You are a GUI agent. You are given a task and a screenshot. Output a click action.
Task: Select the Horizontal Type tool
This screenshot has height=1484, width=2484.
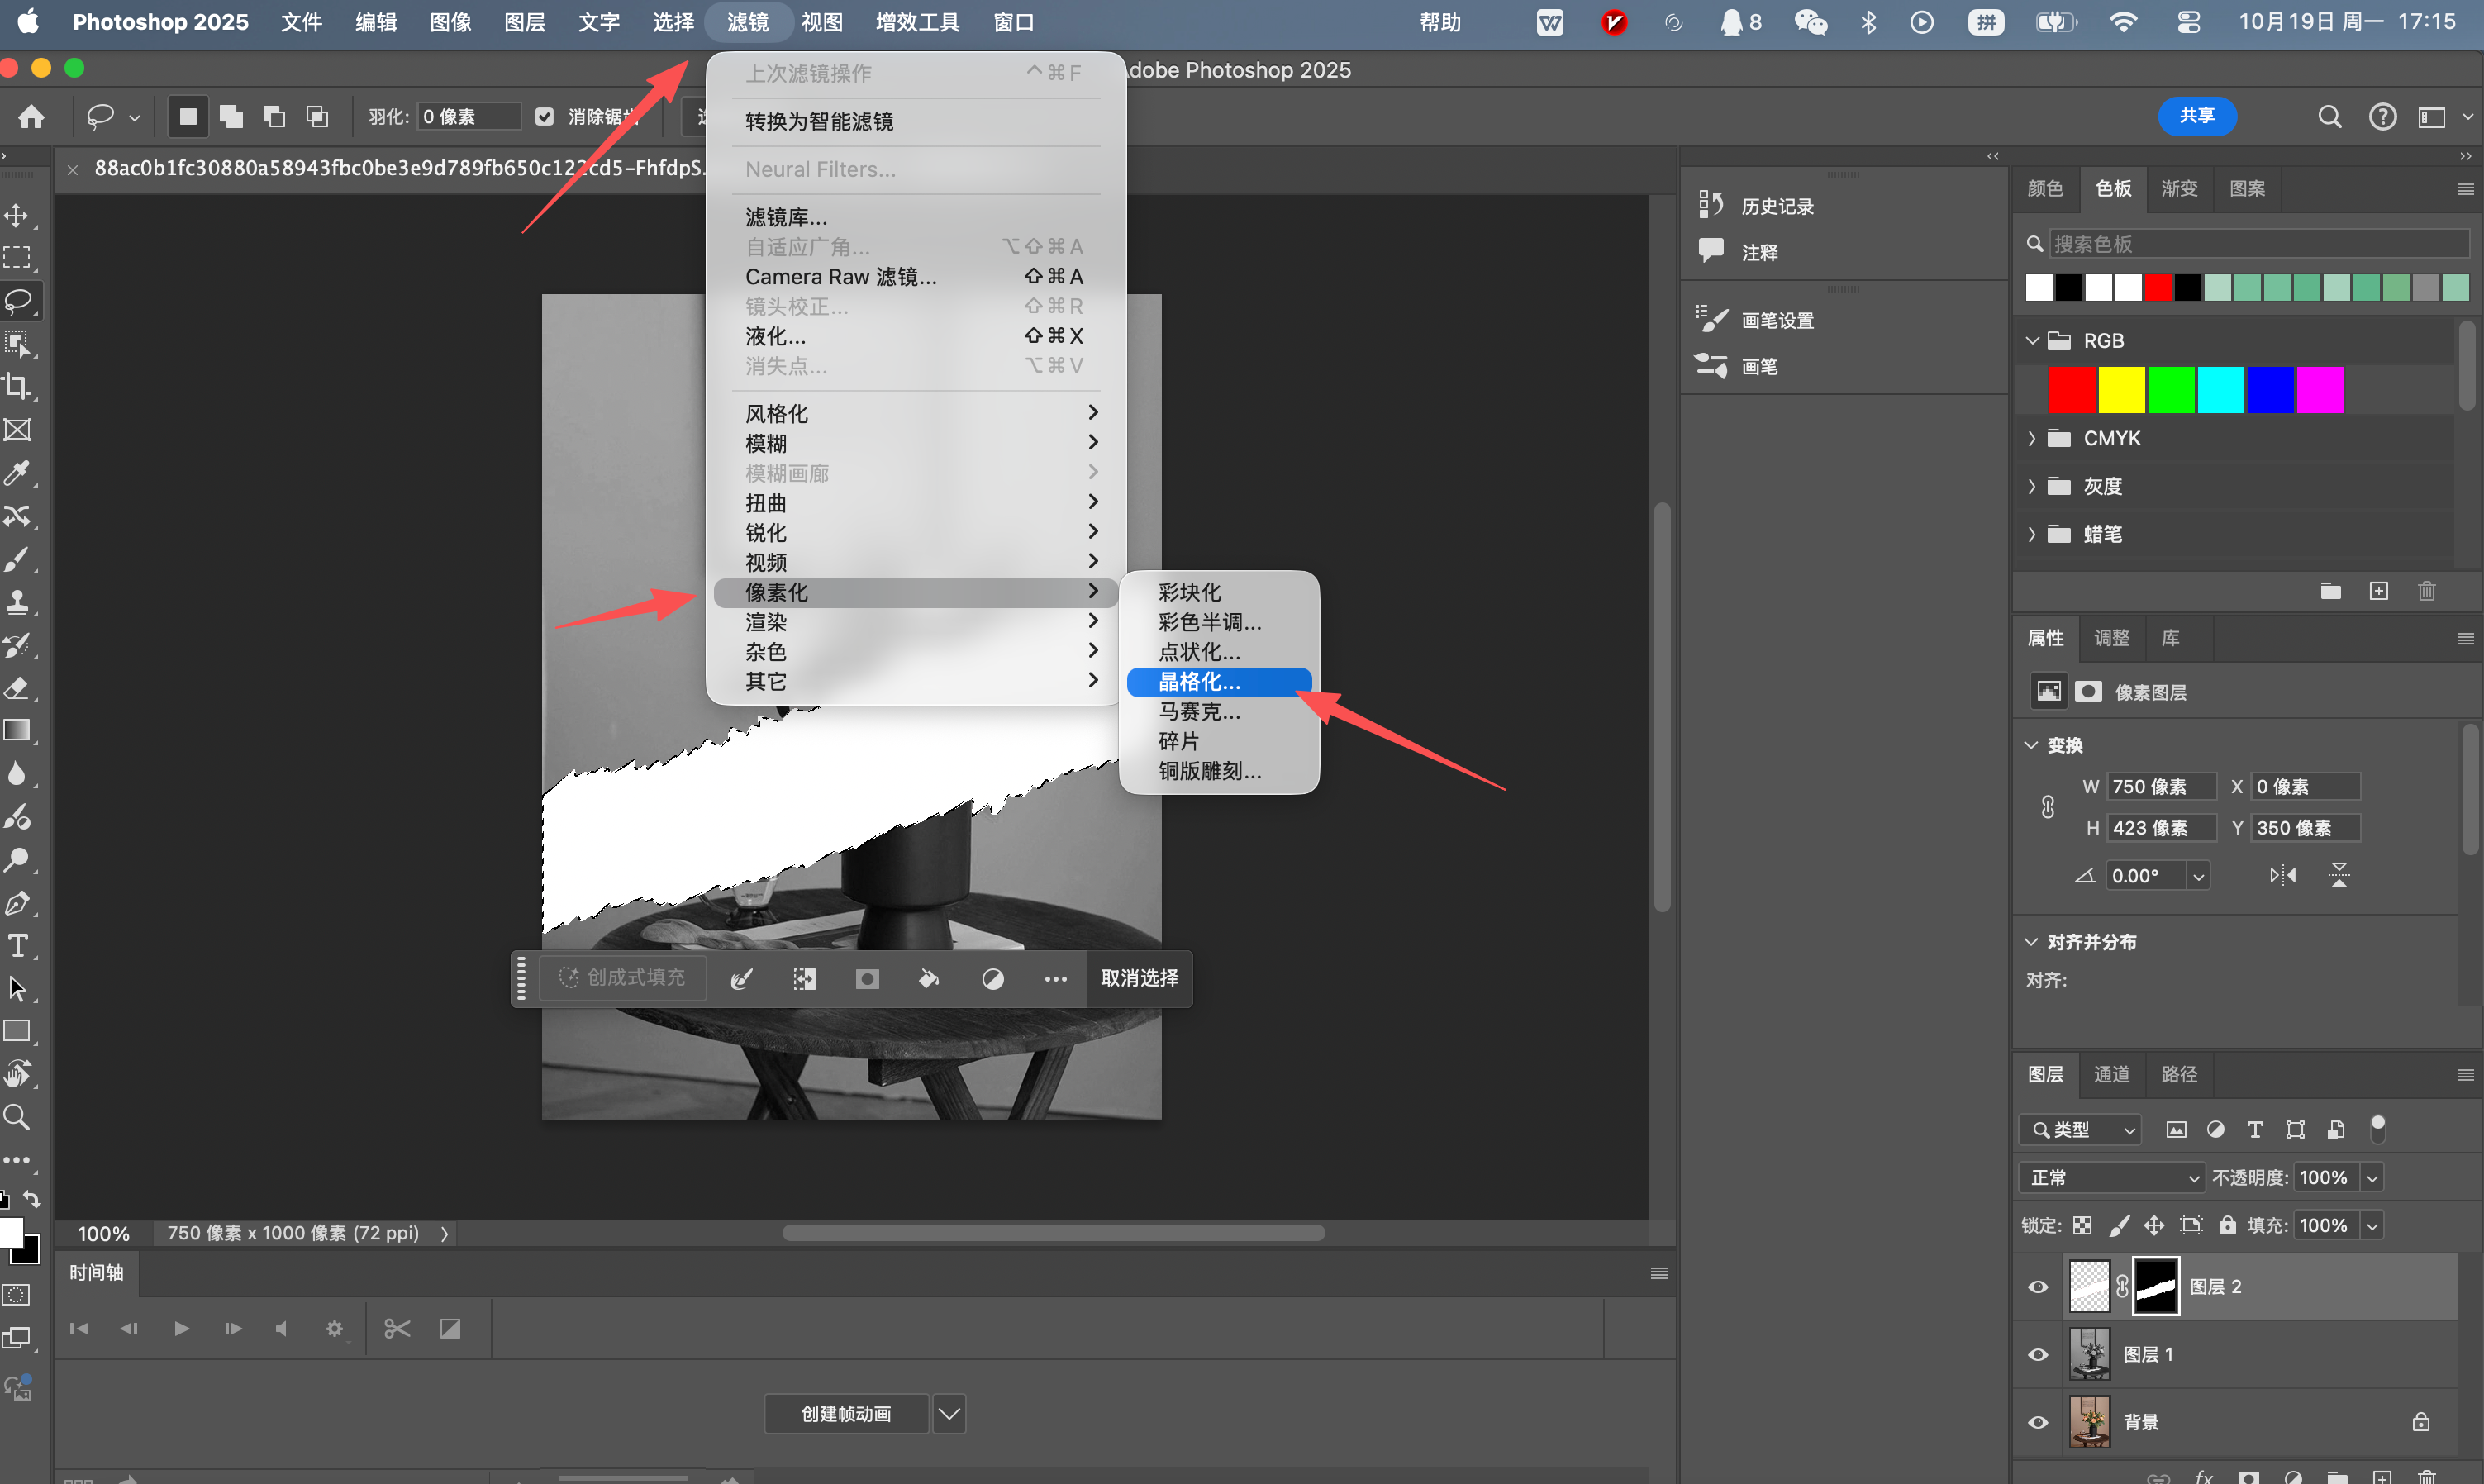[17, 946]
